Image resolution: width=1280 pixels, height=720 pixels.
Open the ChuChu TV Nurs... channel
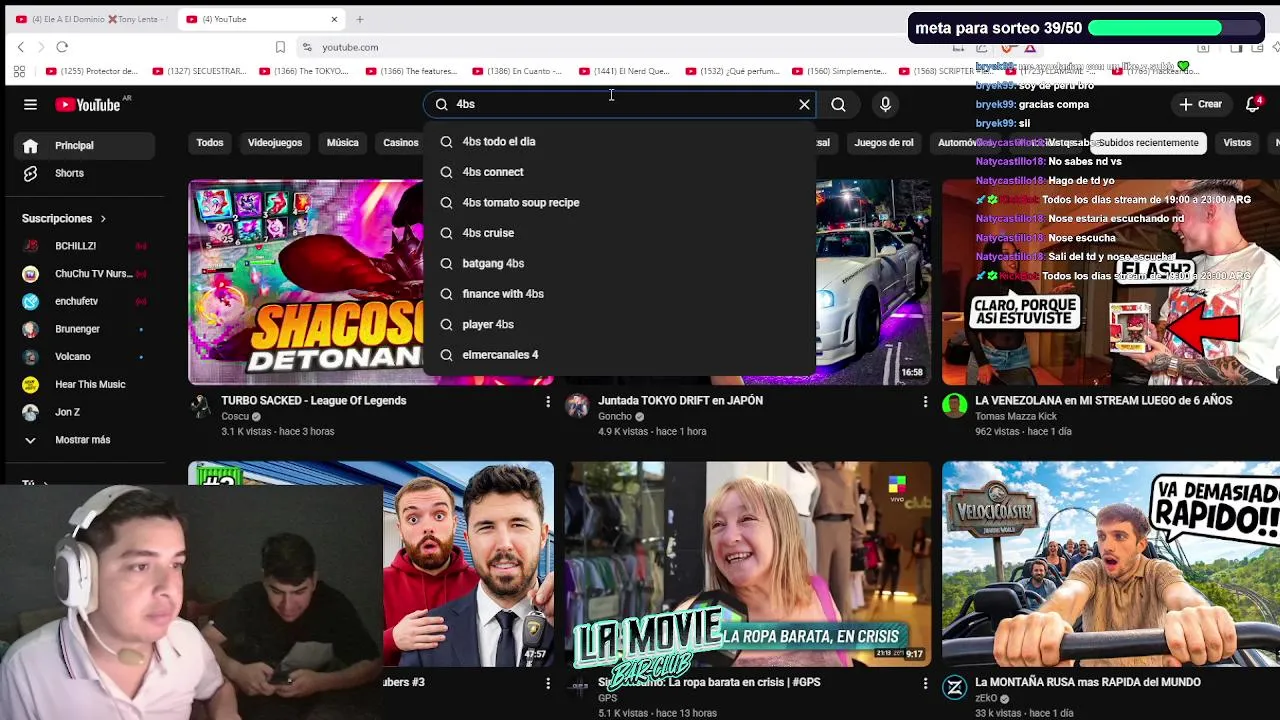click(85, 274)
